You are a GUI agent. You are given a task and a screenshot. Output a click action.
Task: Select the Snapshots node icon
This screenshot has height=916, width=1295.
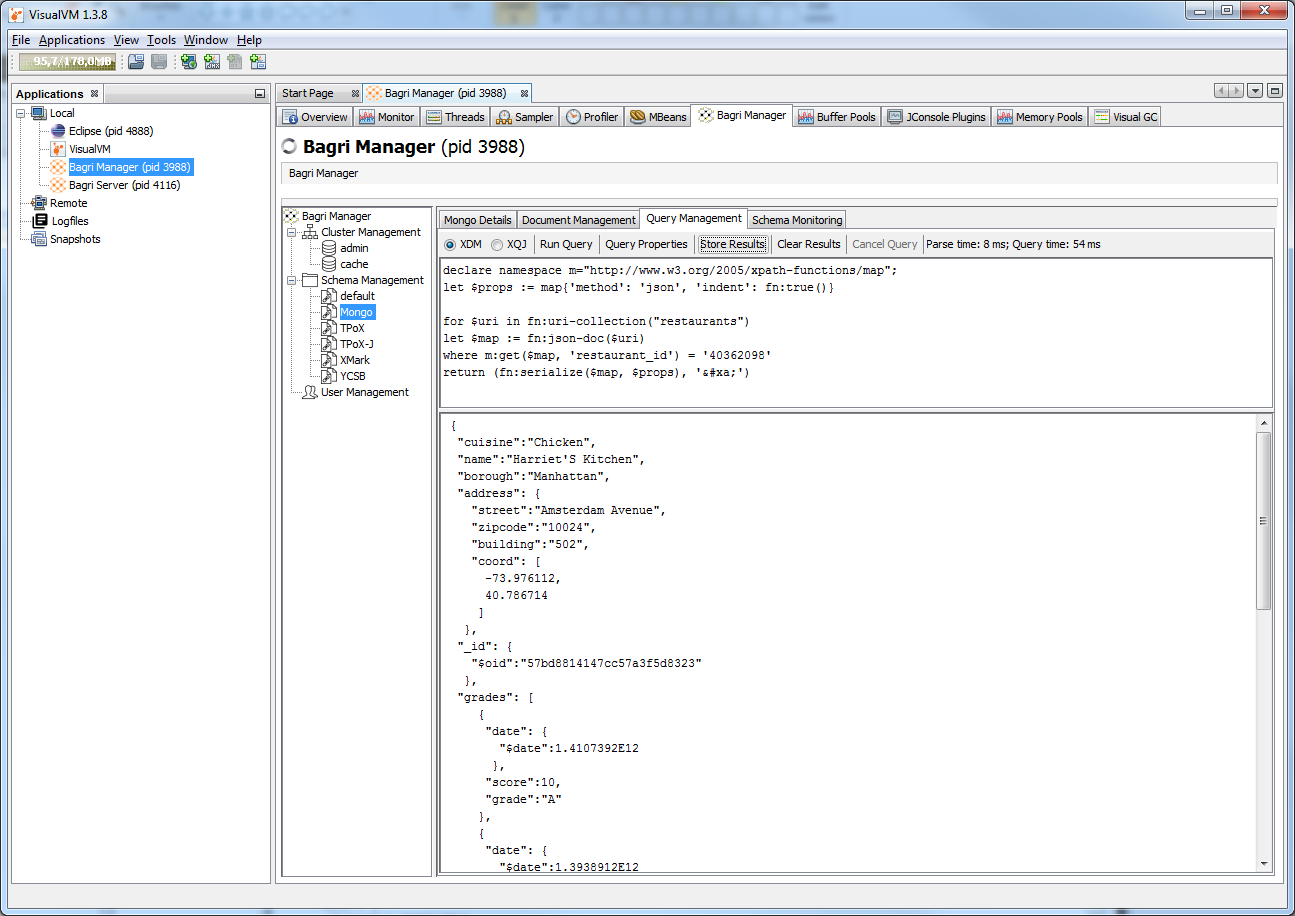click(39, 239)
